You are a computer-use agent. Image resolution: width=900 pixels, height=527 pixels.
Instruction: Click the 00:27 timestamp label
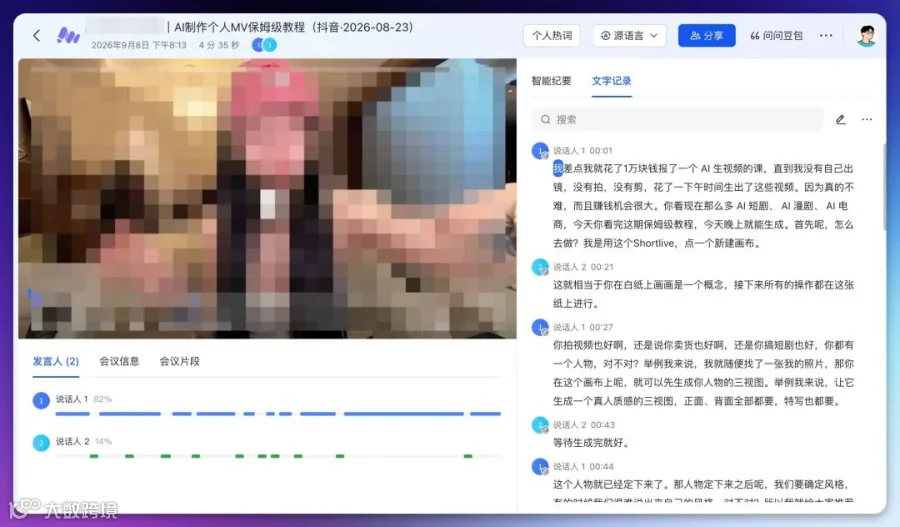(601, 328)
